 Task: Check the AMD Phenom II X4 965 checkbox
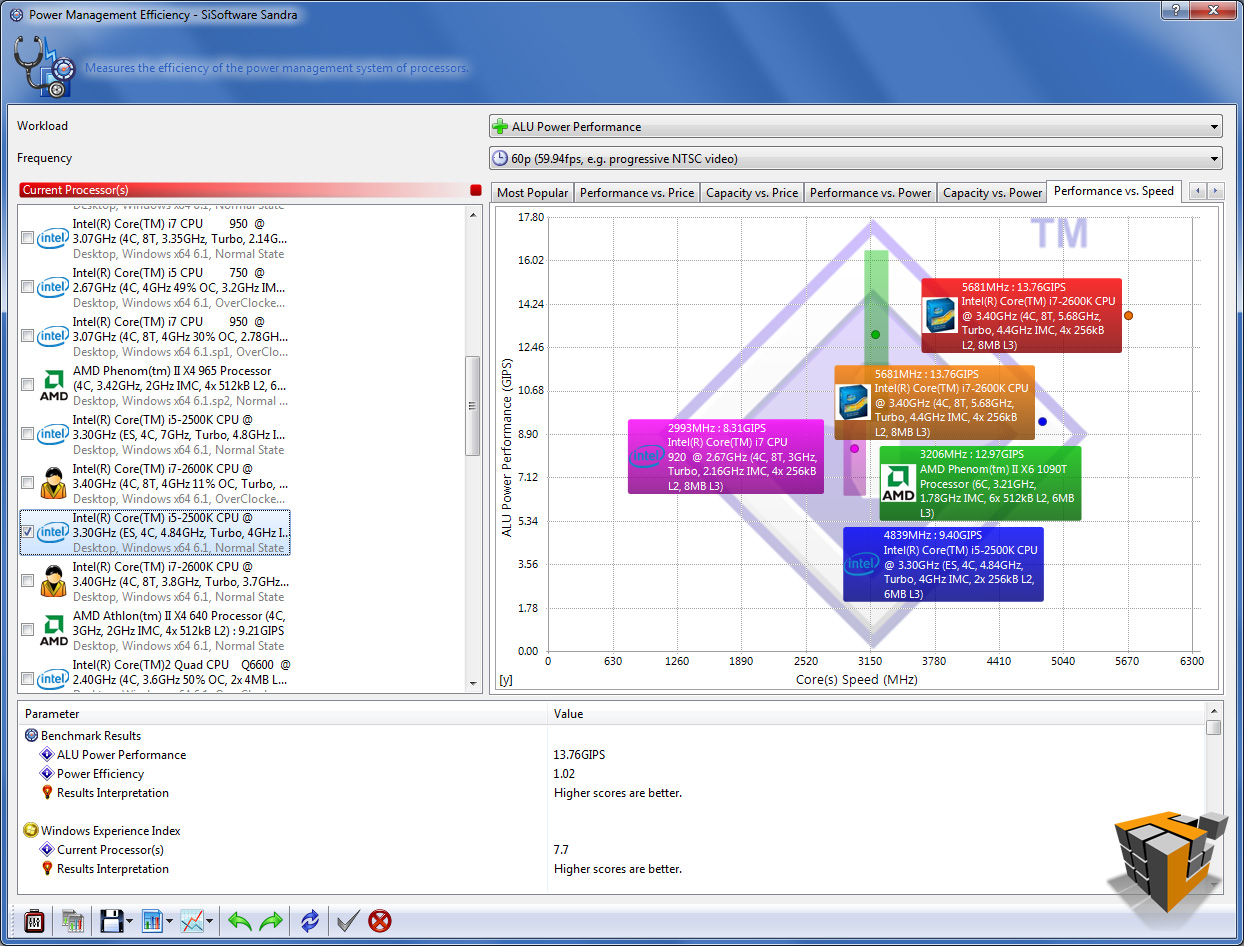tap(27, 385)
